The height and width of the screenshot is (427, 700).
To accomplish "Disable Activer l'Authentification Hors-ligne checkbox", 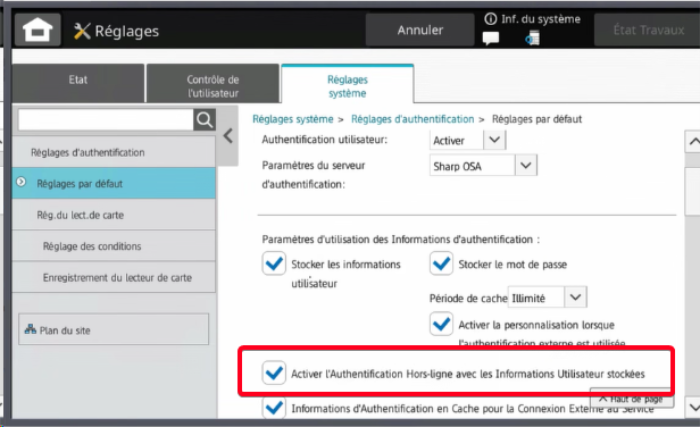I will [273, 373].
